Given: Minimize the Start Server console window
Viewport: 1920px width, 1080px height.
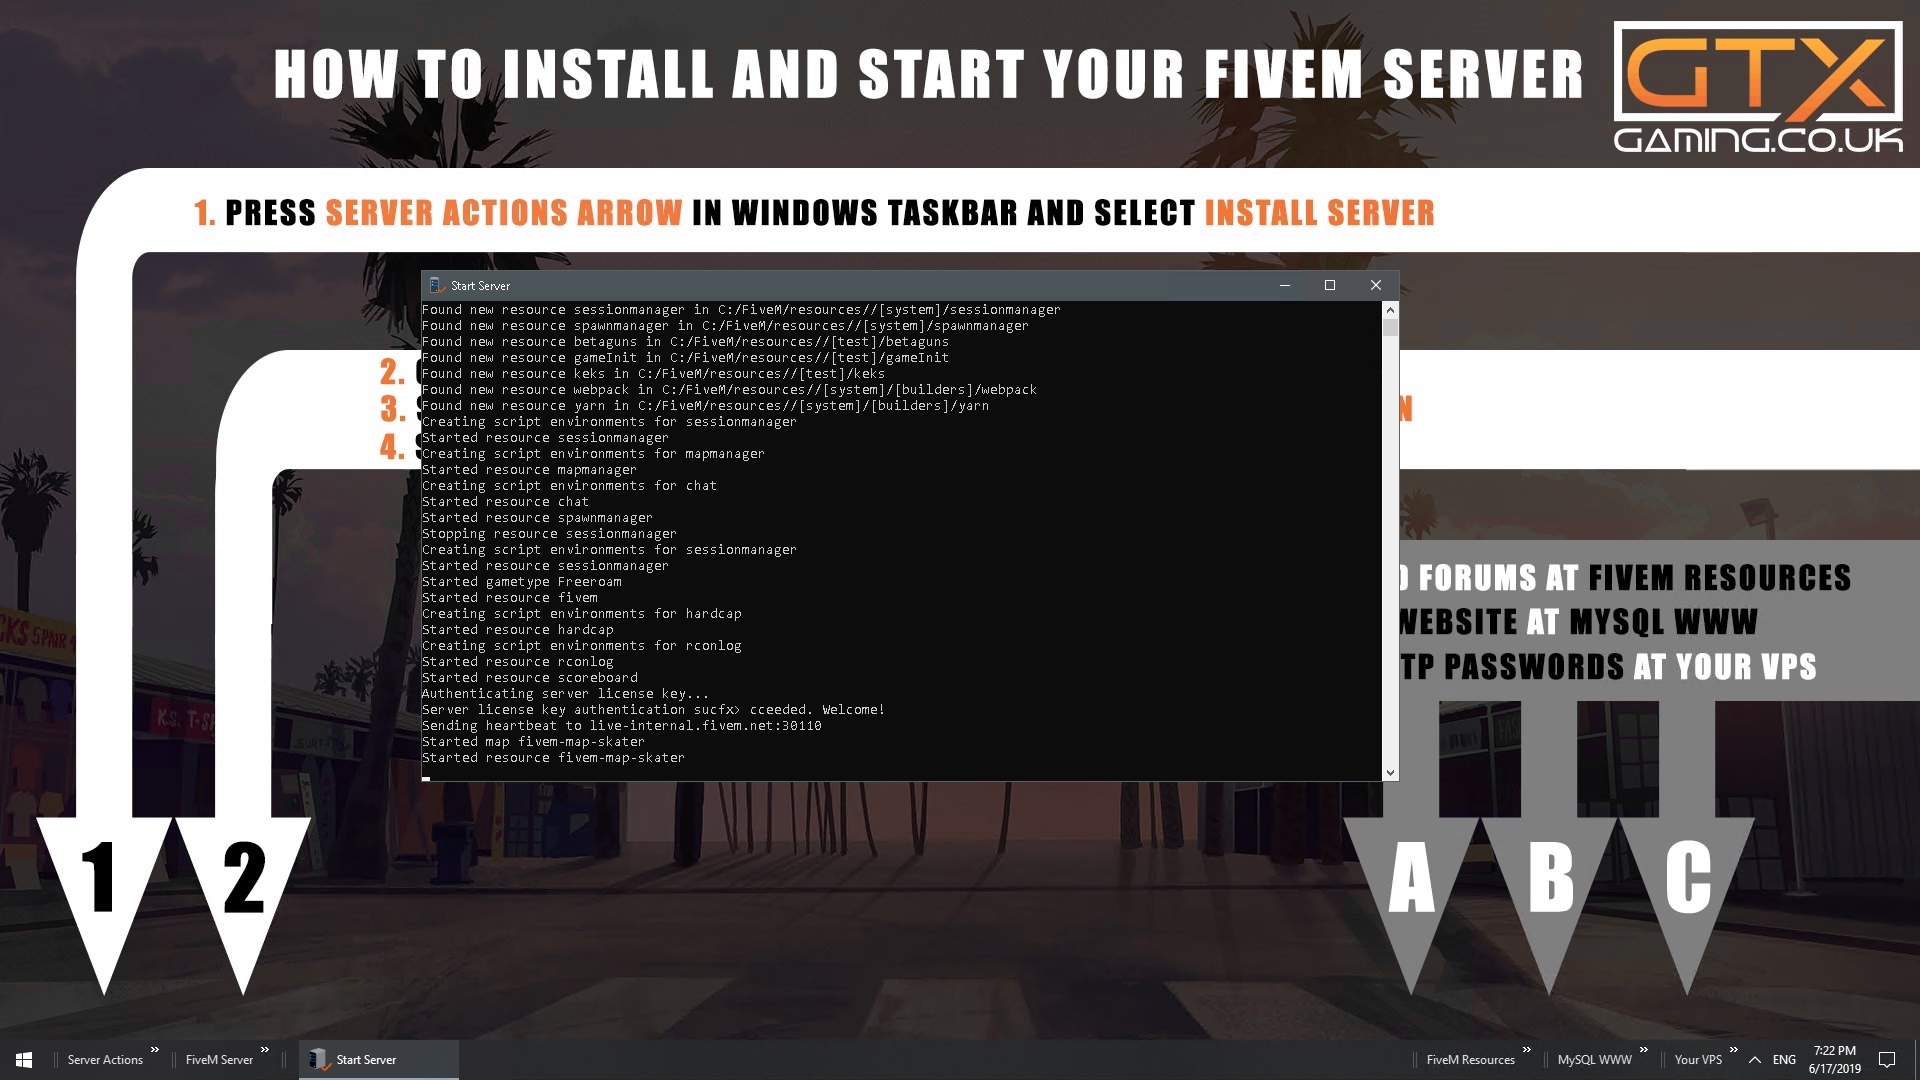Looking at the screenshot, I should [x=1285, y=285].
